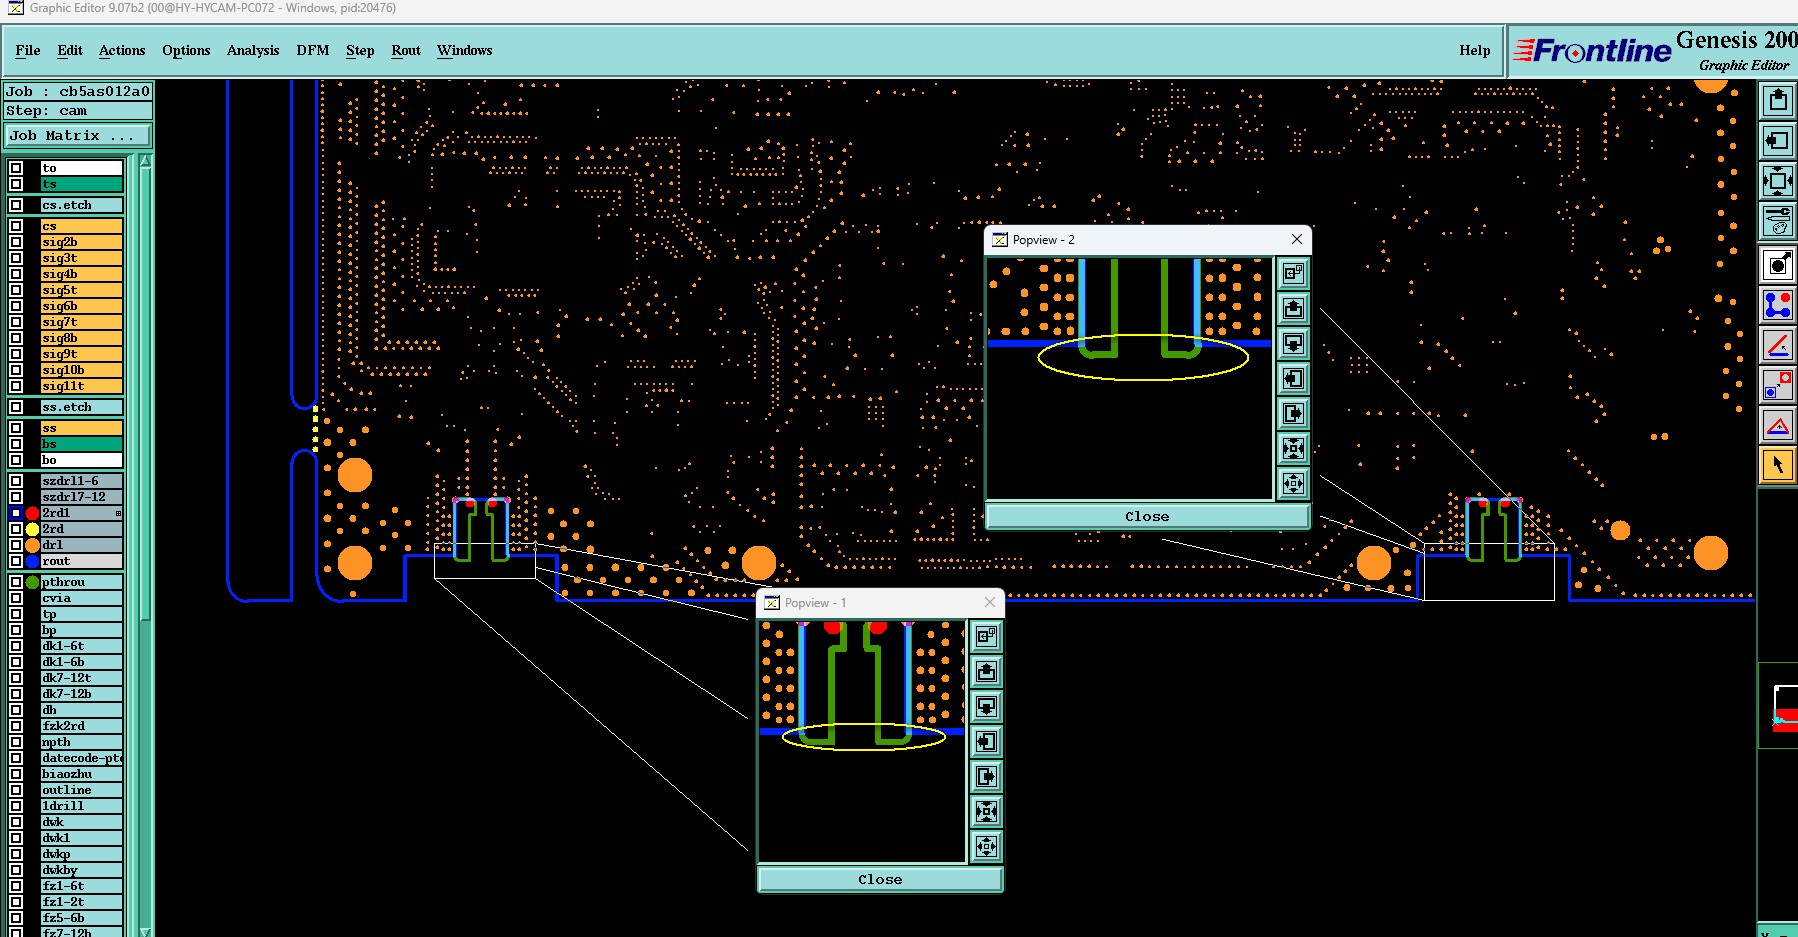The height and width of the screenshot is (937, 1798).
Task: Open the Analysis menu
Action: click(x=253, y=50)
